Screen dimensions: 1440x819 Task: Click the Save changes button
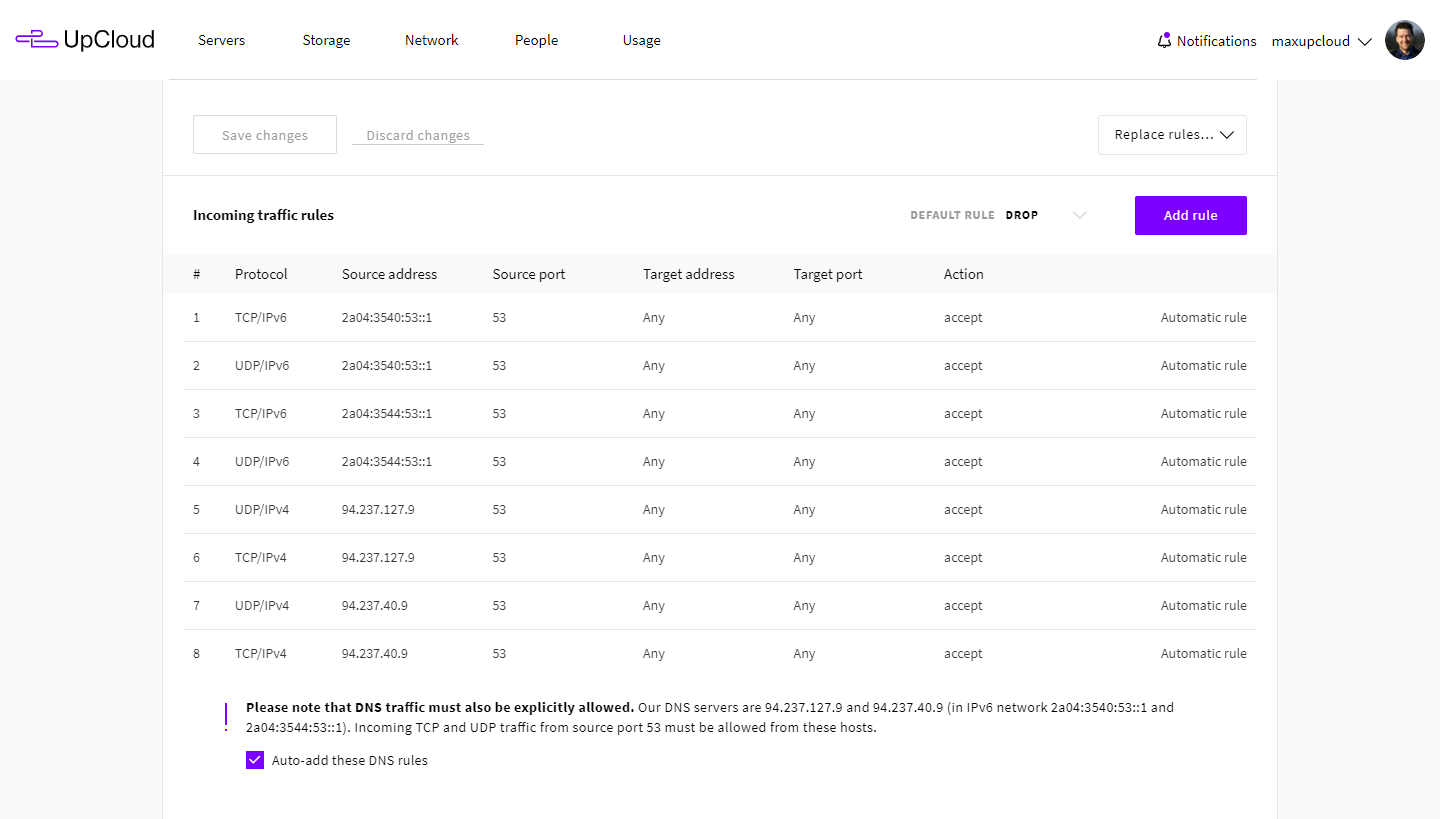coord(265,135)
